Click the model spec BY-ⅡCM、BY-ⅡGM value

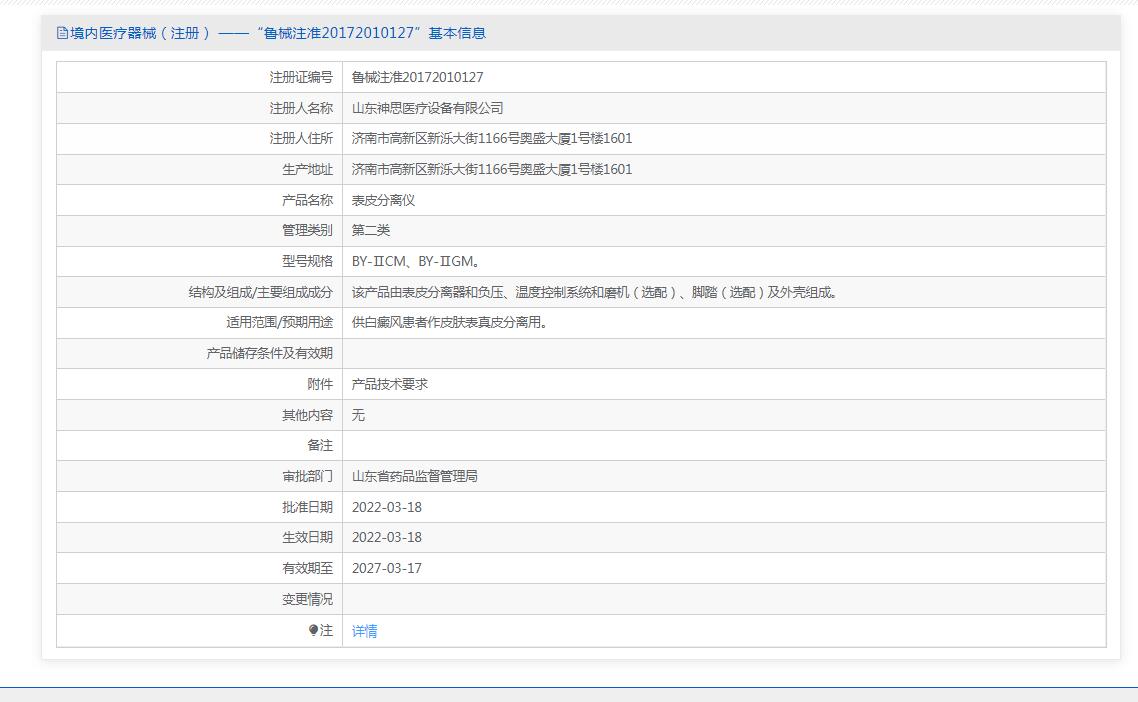pyautogui.click(x=416, y=261)
